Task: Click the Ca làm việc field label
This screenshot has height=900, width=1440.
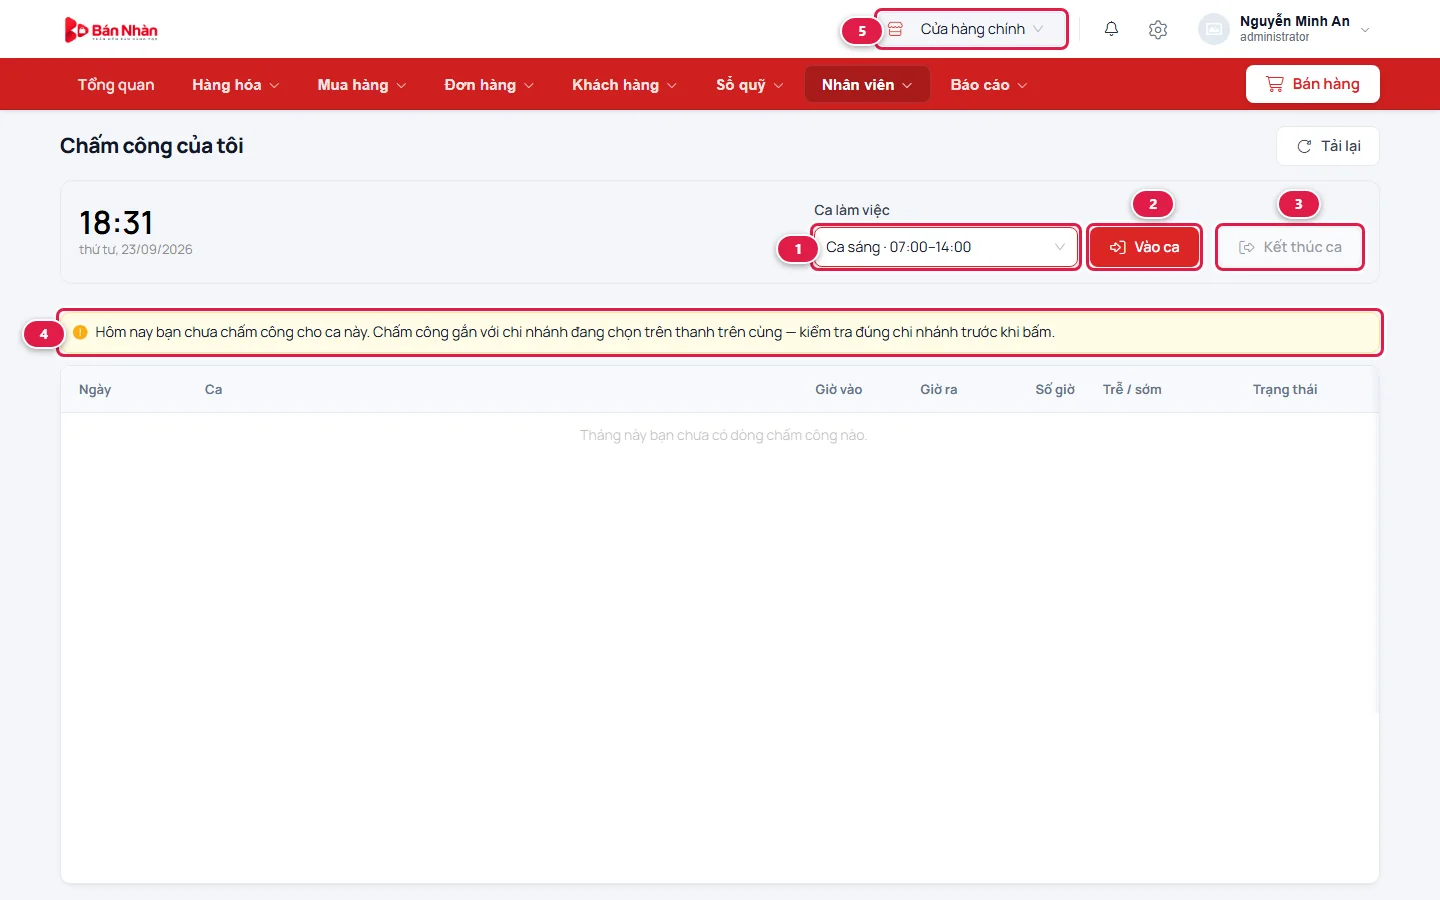Action: 852,210
